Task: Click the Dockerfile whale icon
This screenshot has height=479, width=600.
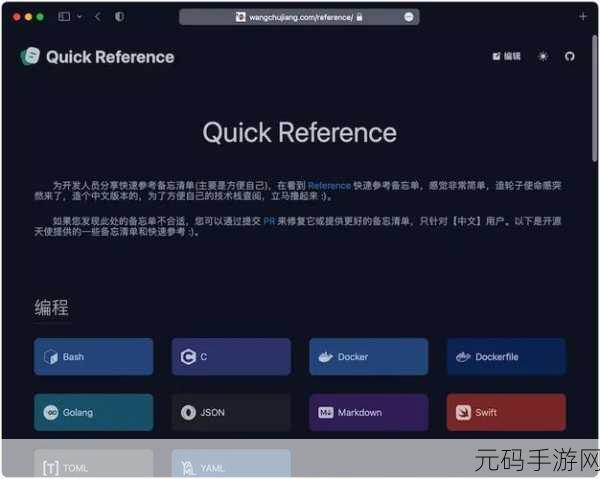Action: click(463, 357)
